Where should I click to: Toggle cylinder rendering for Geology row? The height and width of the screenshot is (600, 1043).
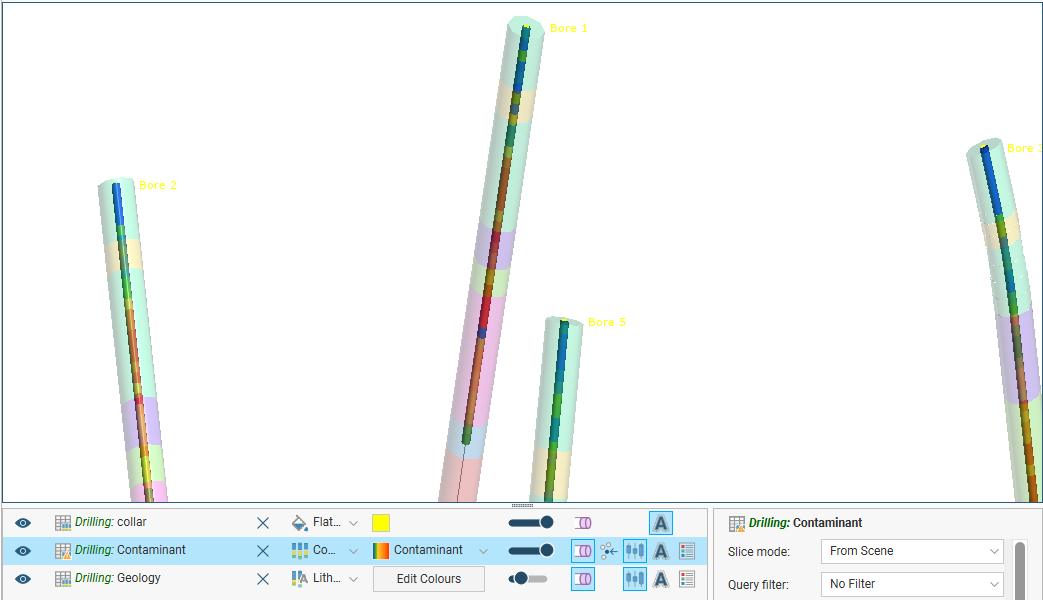click(583, 579)
